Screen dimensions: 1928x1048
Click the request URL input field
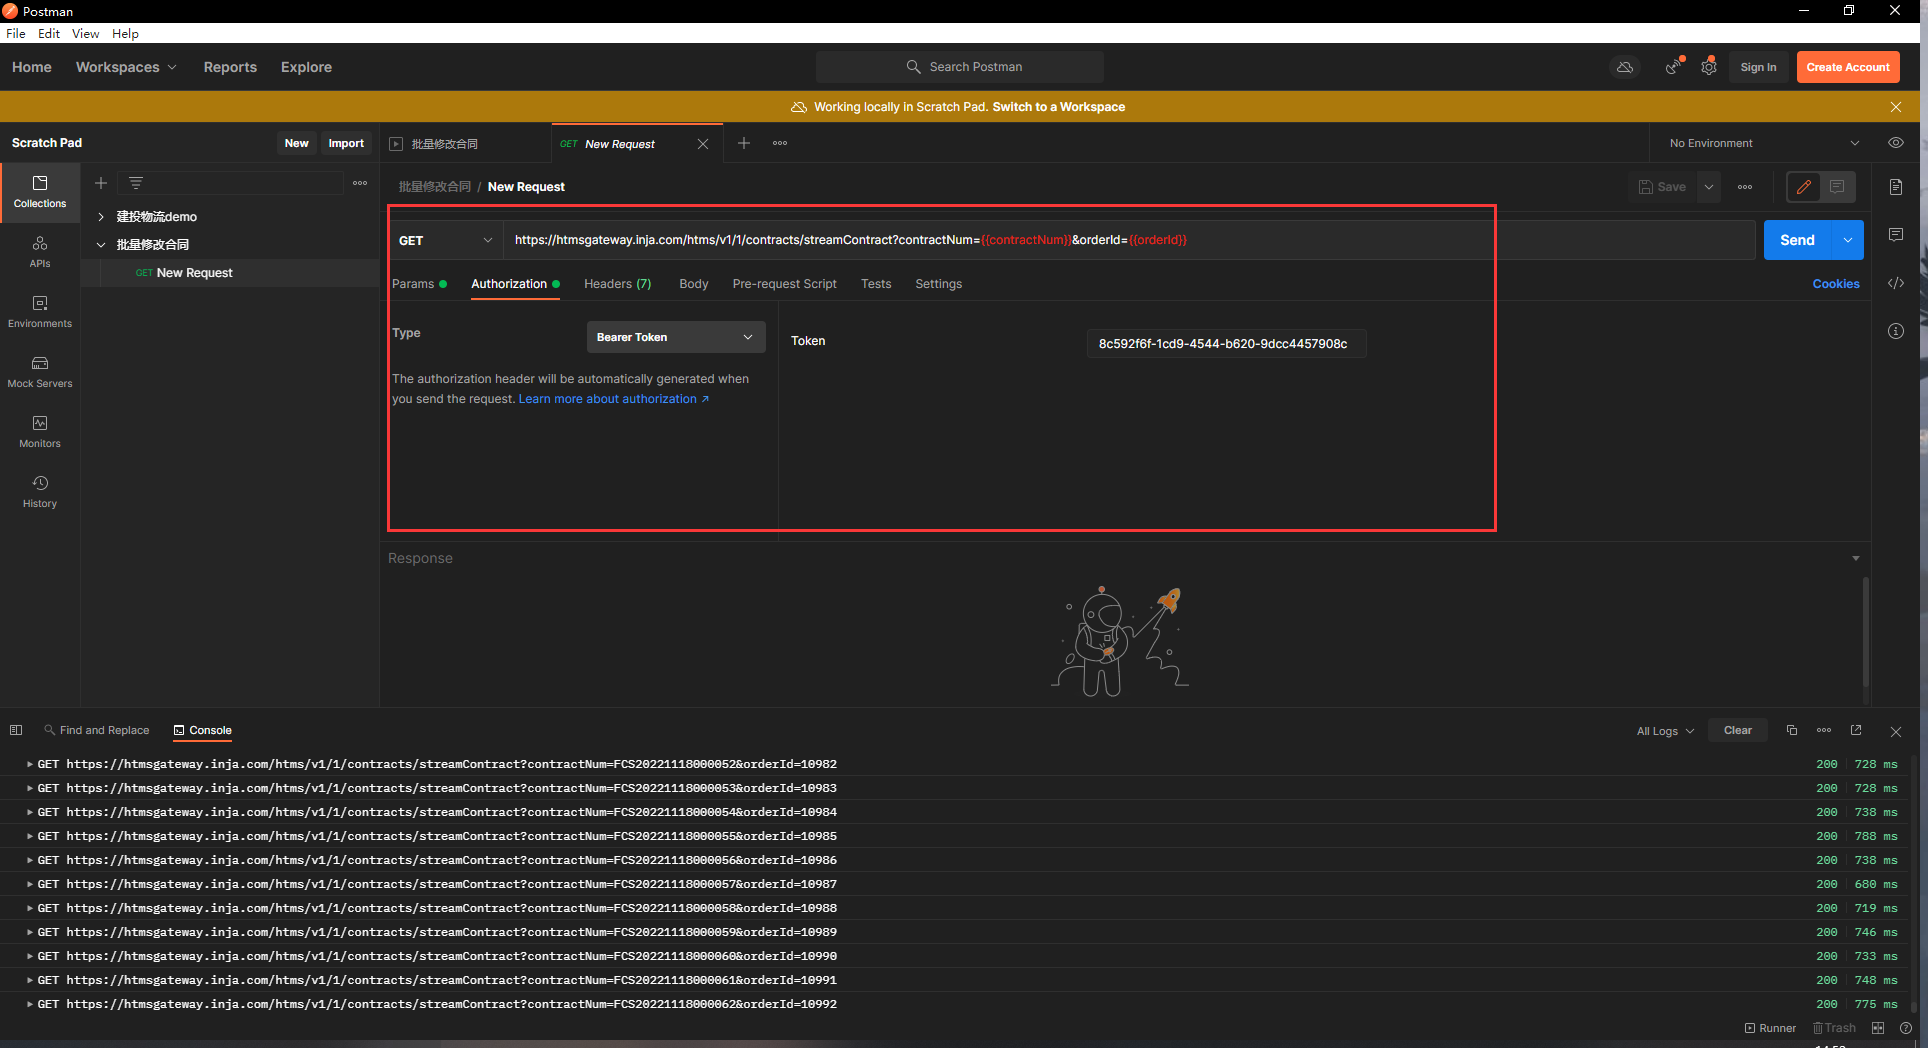[1128, 240]
